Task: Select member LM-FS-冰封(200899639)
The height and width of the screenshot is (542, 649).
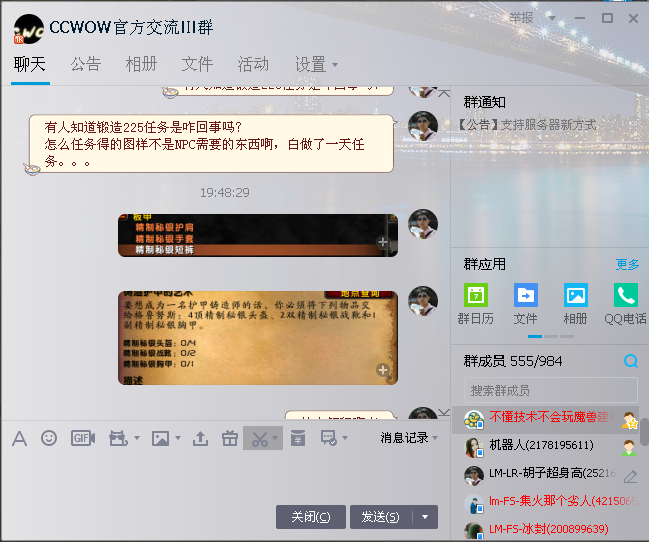Action: (x=546, y=530)
